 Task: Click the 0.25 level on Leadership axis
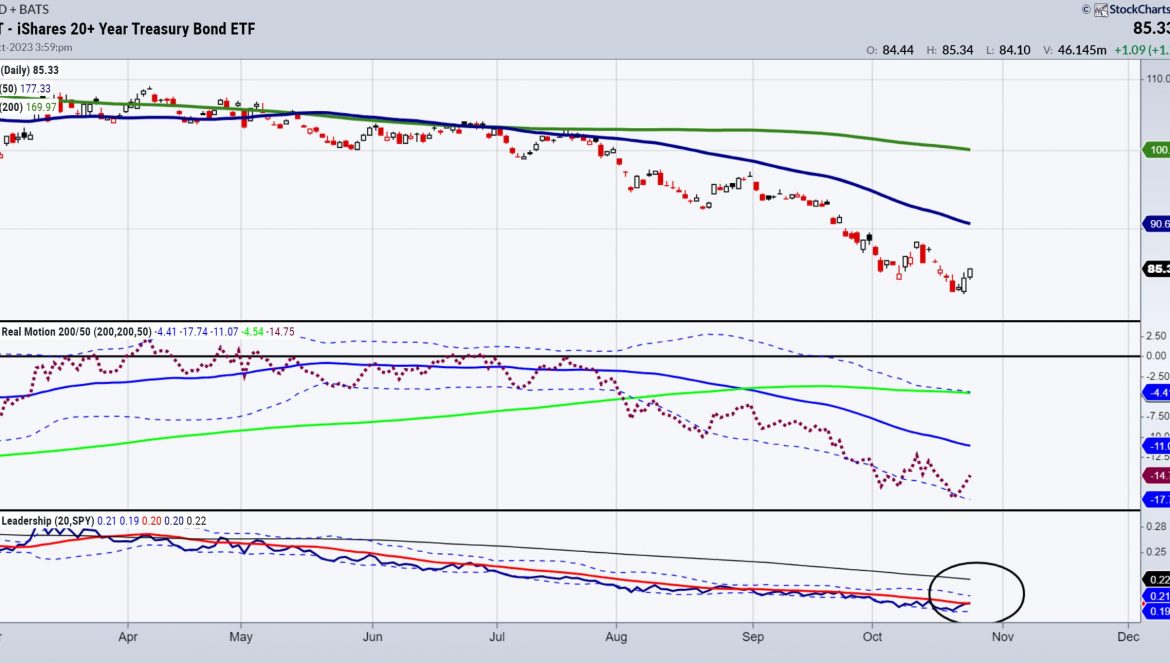pos(1157,552)
